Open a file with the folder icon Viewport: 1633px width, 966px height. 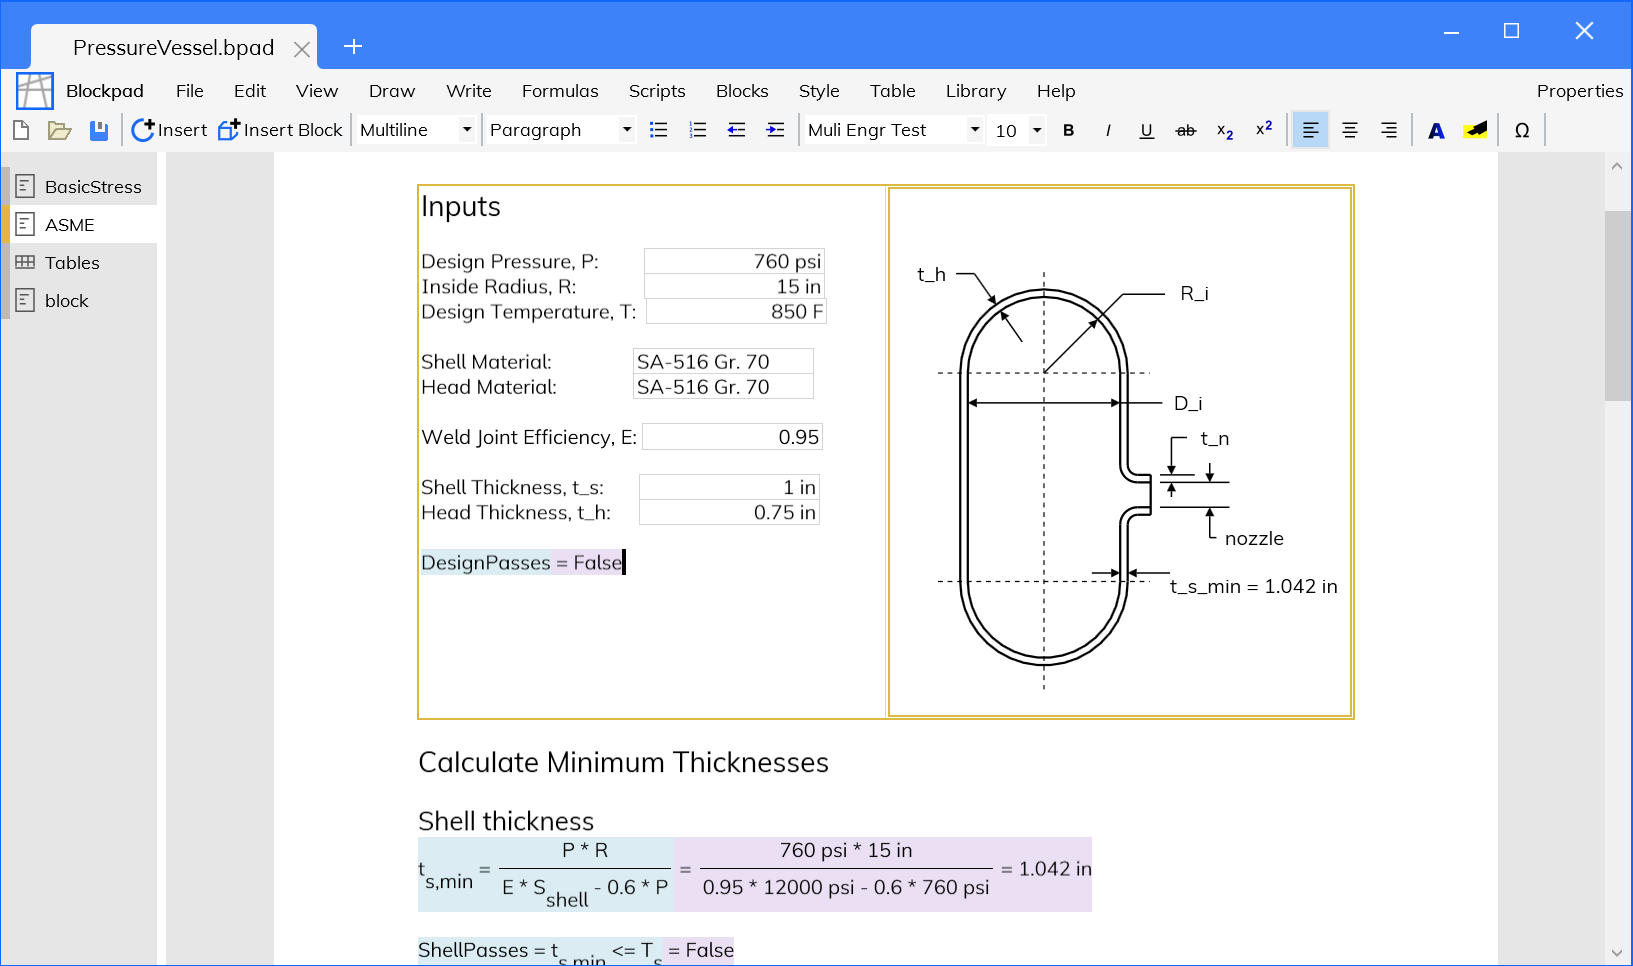click(60, 130)
